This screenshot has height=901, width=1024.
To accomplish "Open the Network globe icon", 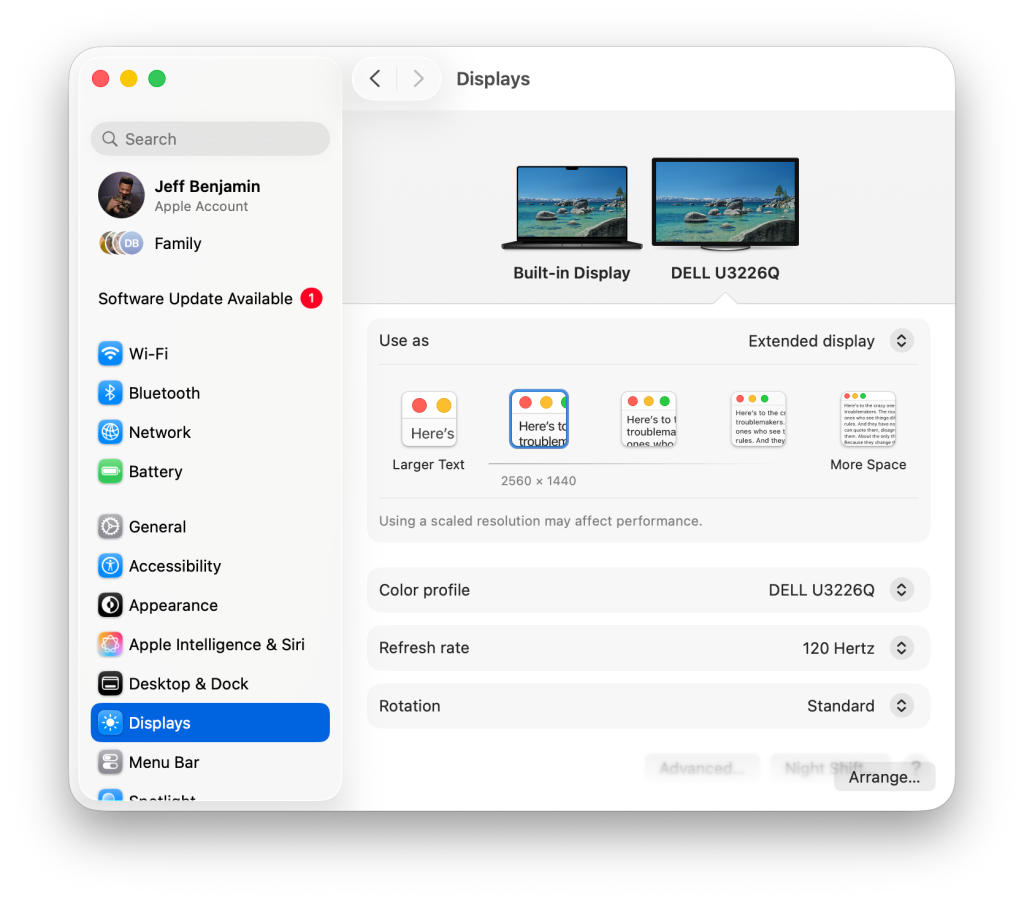I will tap(110, 432).
